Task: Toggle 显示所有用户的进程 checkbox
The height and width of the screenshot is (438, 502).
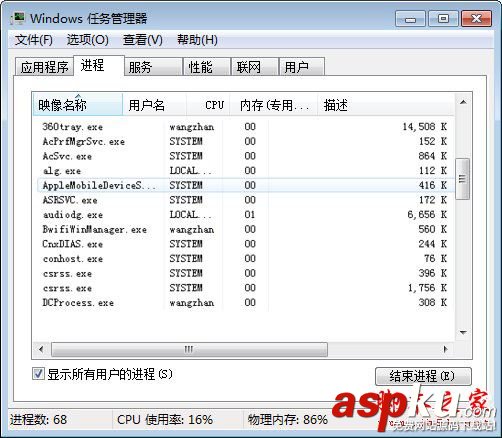Action: [x=38, y=374]
